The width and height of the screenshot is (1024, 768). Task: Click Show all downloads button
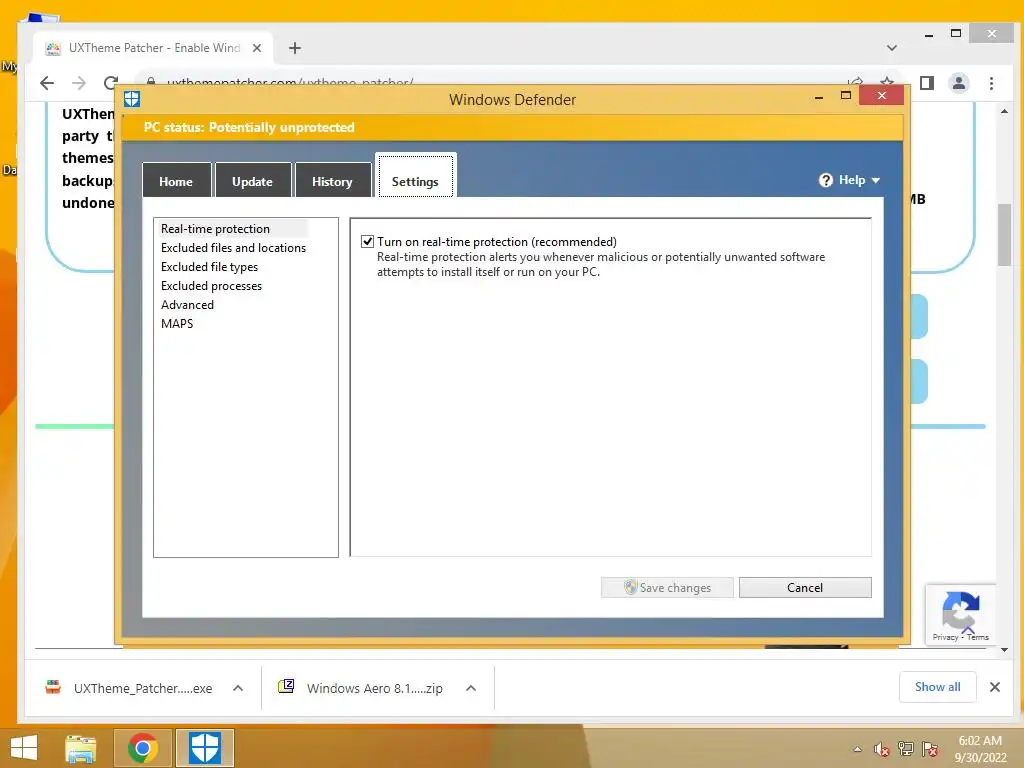click(937, 686)
